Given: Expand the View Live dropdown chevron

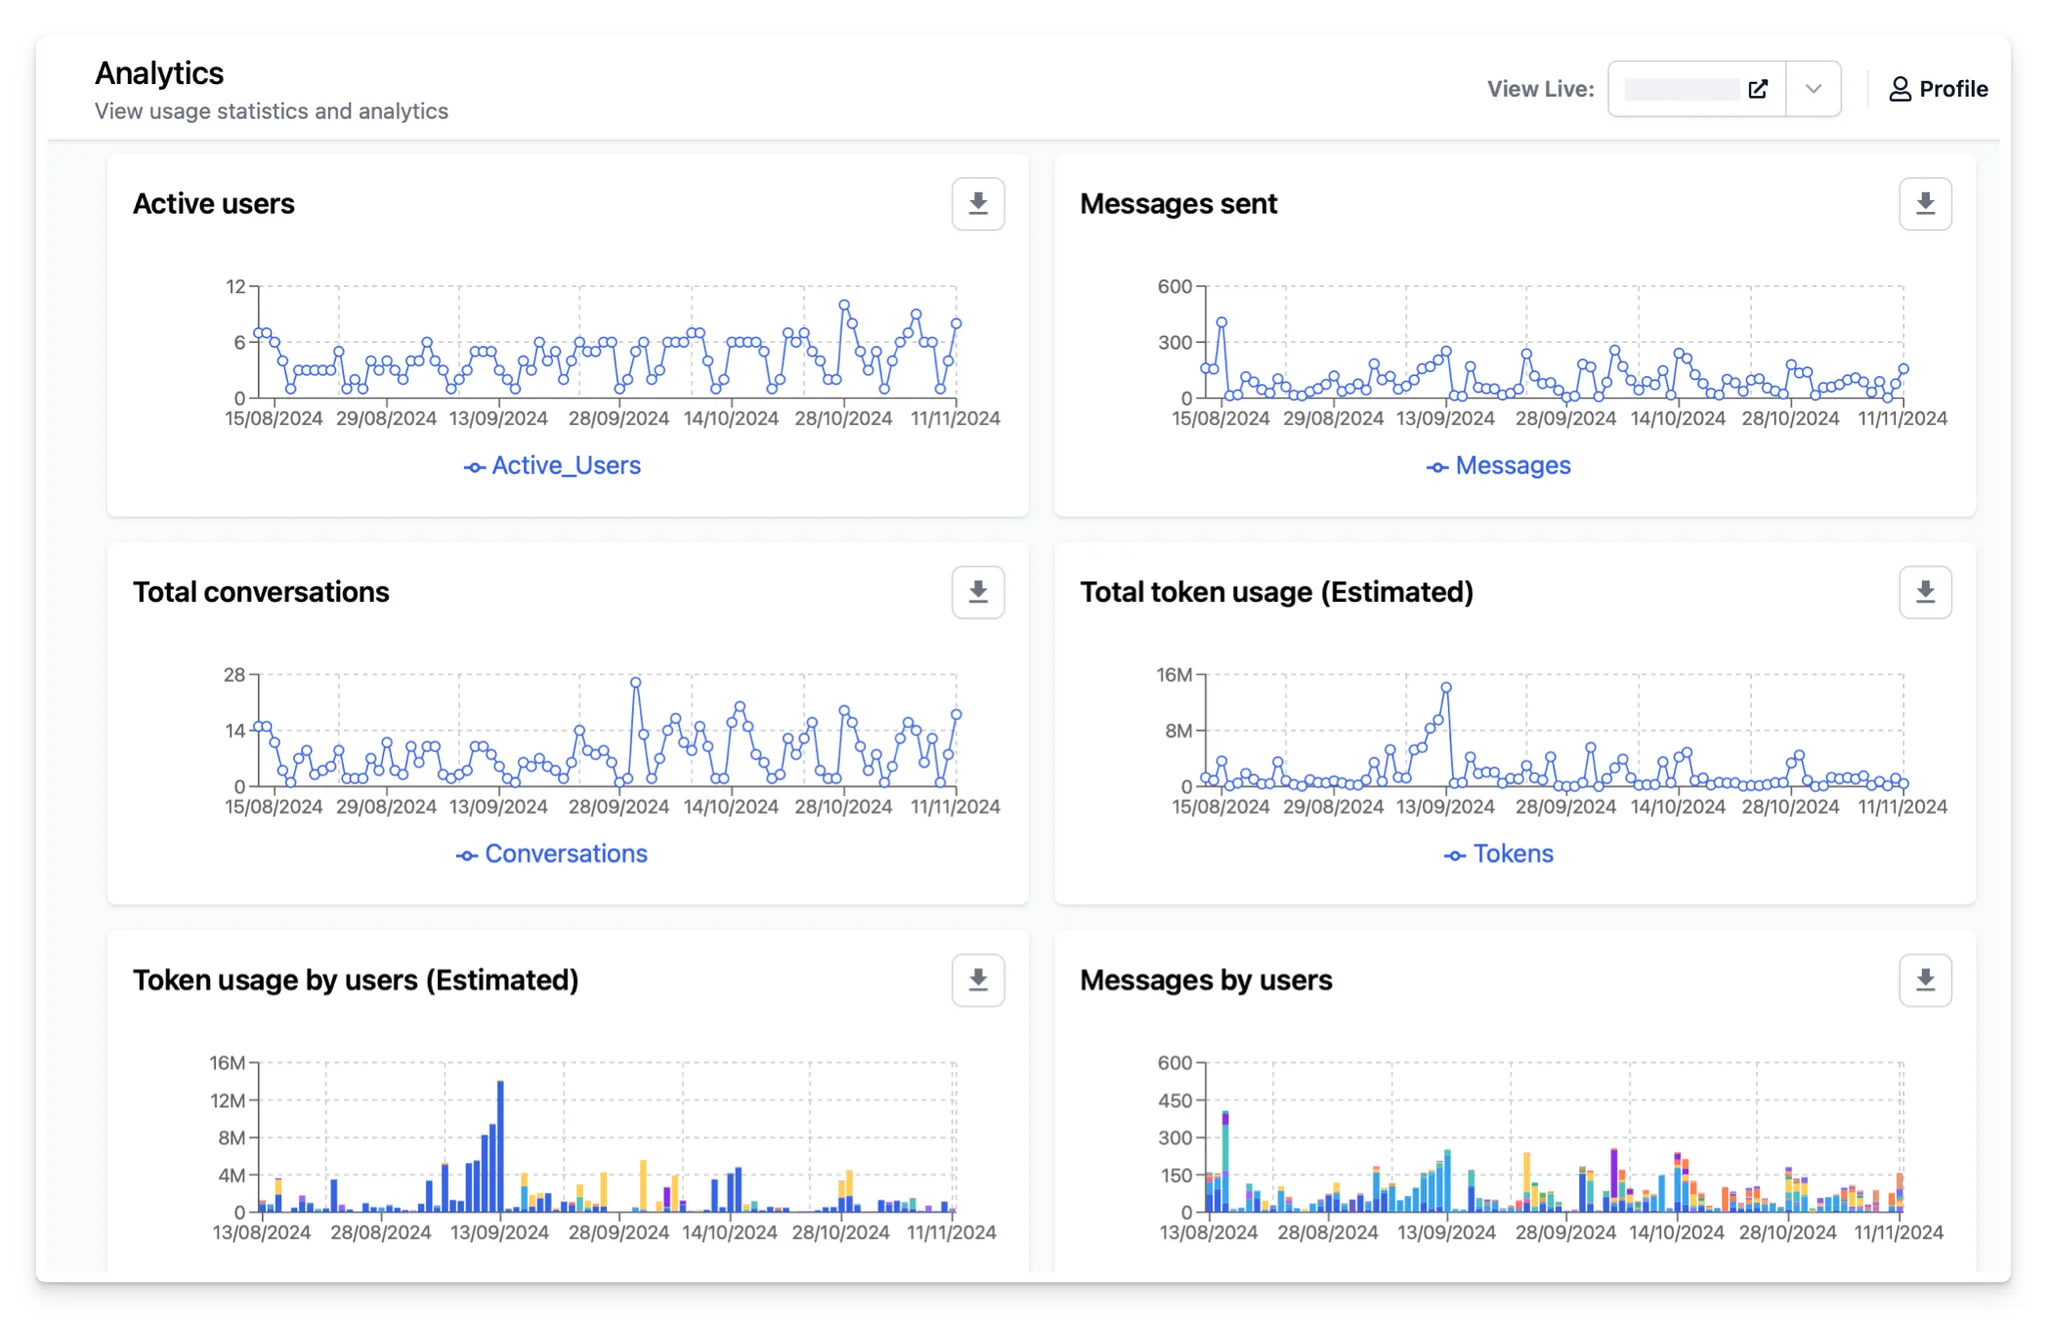Looking at the screenshot, I should point(1813,89).
